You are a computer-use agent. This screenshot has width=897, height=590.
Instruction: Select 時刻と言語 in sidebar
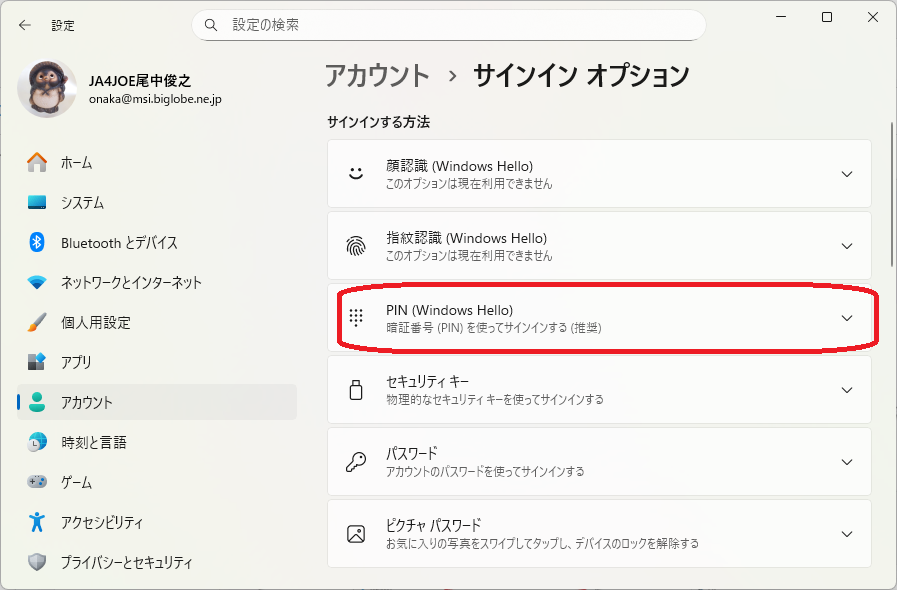pyautogui.click(x=157, y=442)
